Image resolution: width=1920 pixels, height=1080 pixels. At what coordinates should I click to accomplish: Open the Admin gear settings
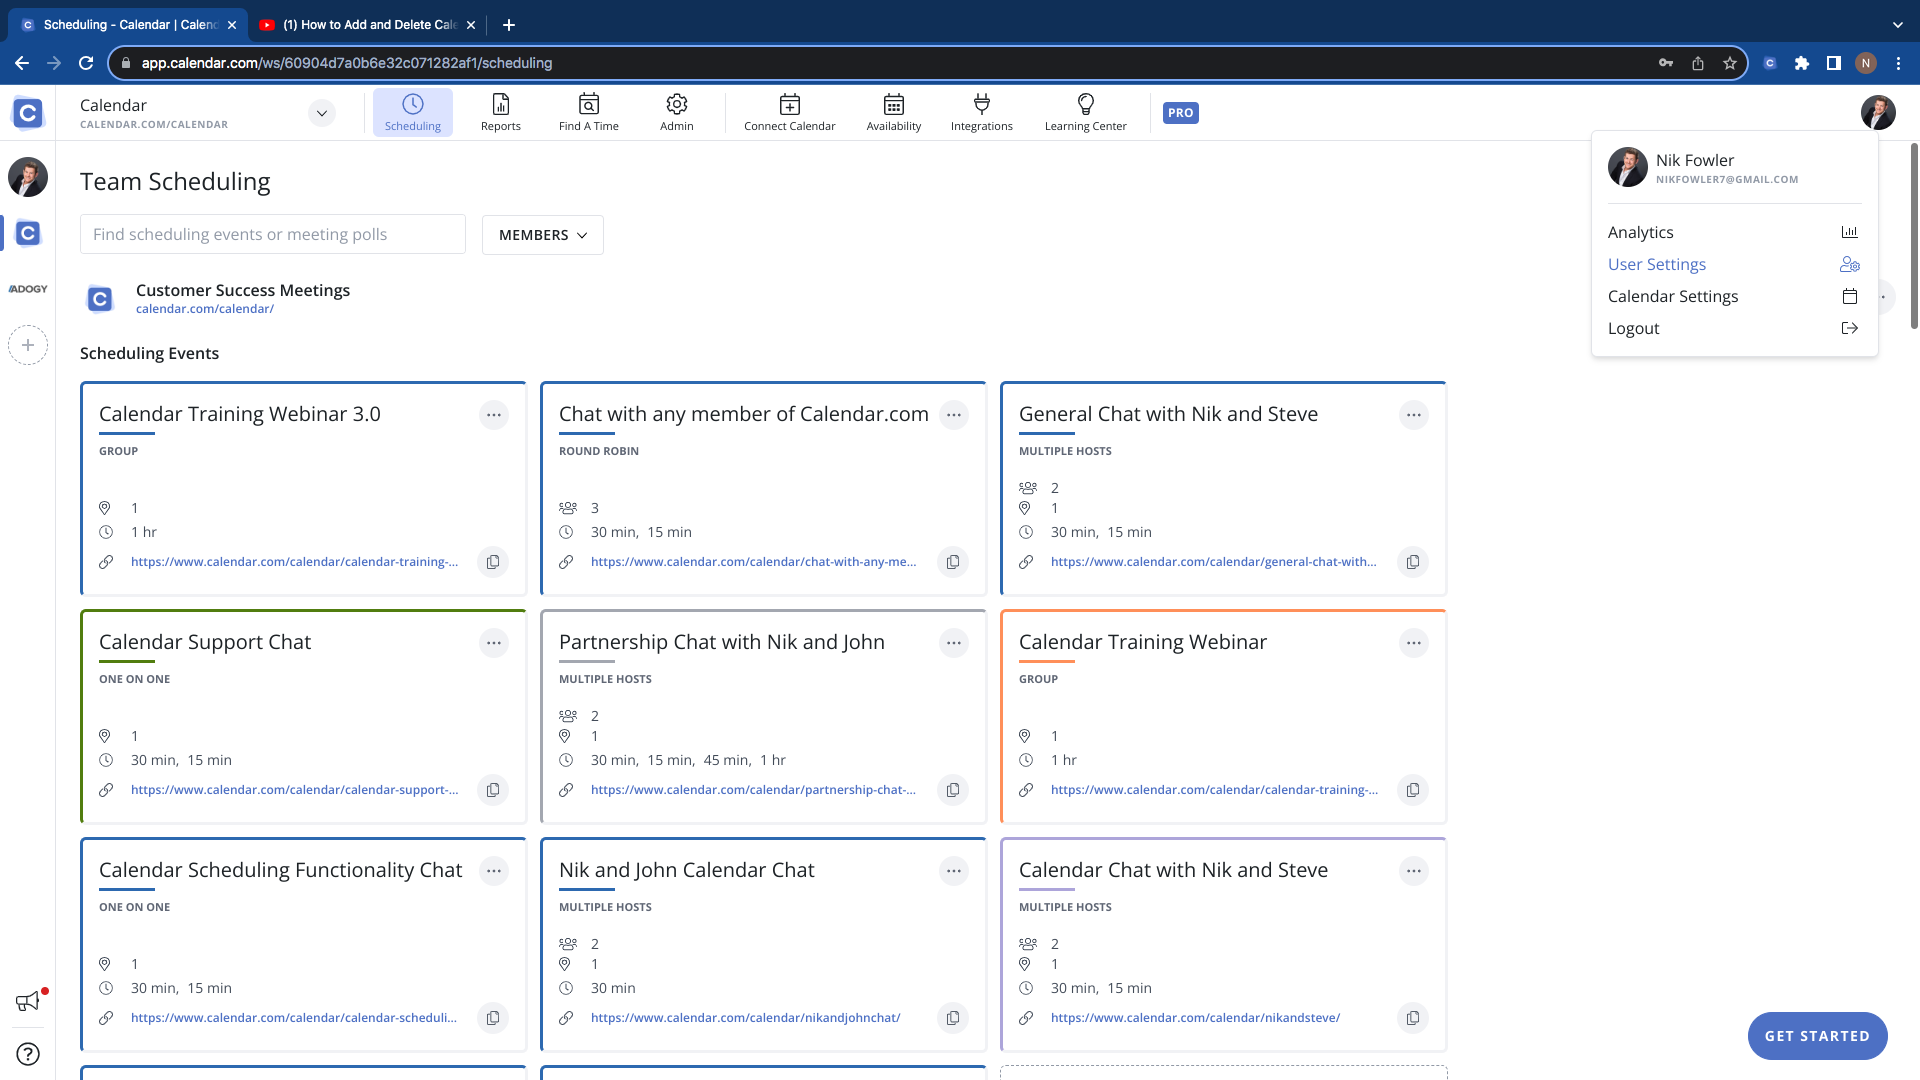point(676,112)
